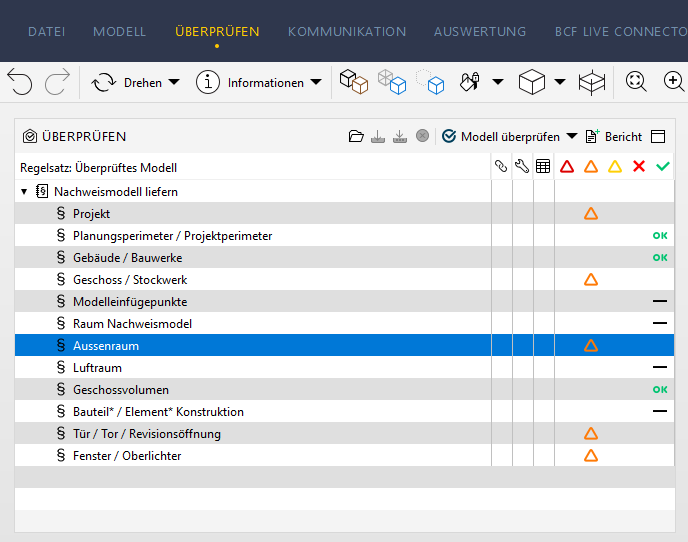
Task: Click the OK status in Geschossvolumen row
Action: (x=660, y=390)
